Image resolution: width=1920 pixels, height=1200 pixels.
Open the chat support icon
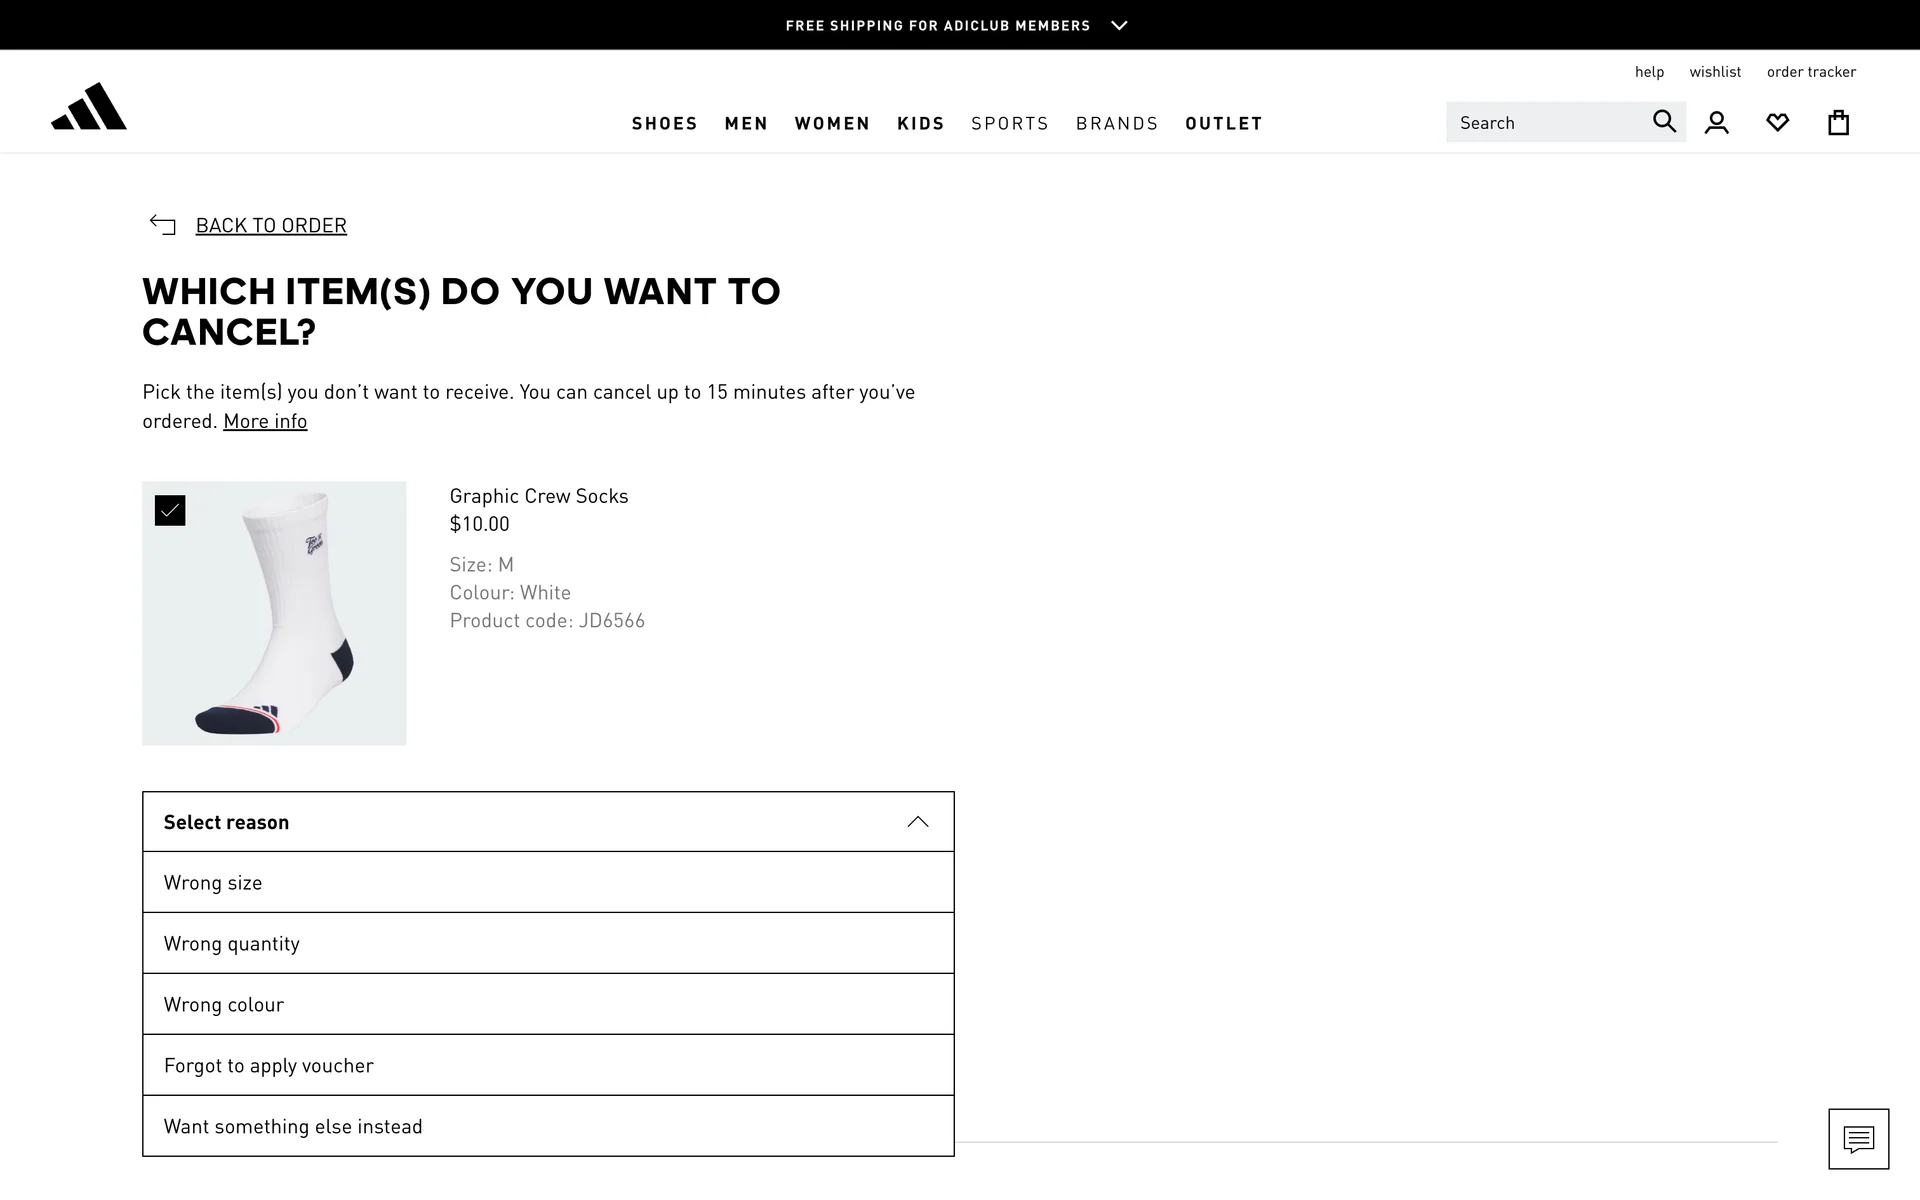1858,1139
